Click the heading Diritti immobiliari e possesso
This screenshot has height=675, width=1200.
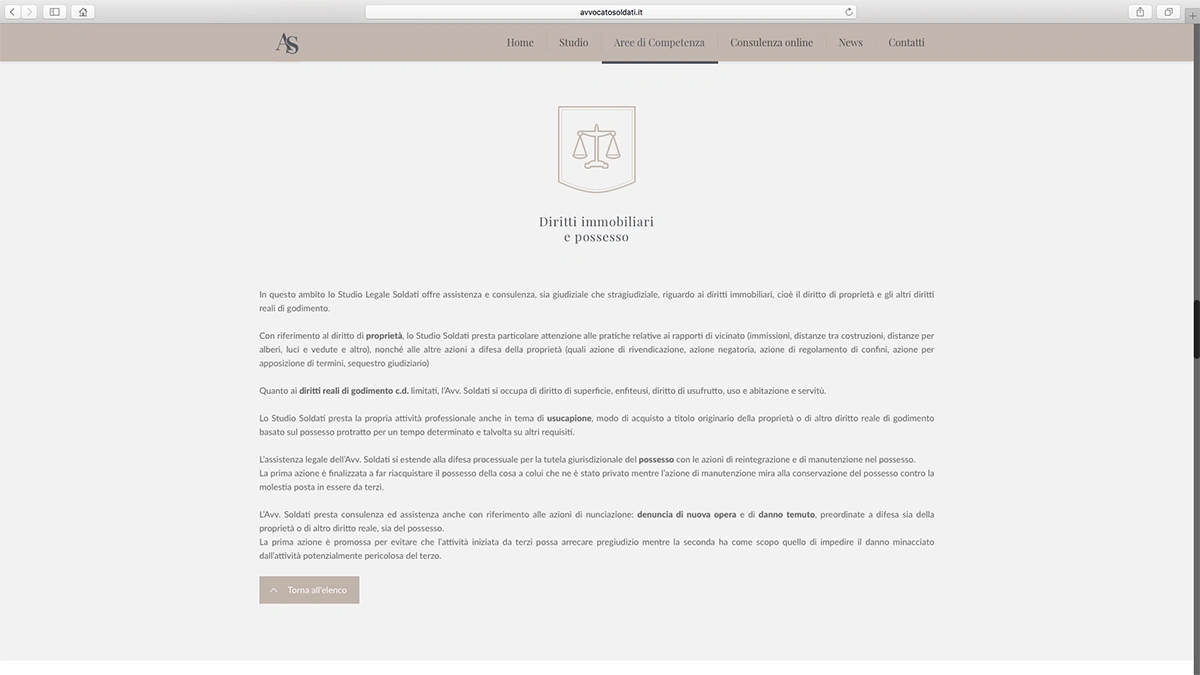(596, 229)
